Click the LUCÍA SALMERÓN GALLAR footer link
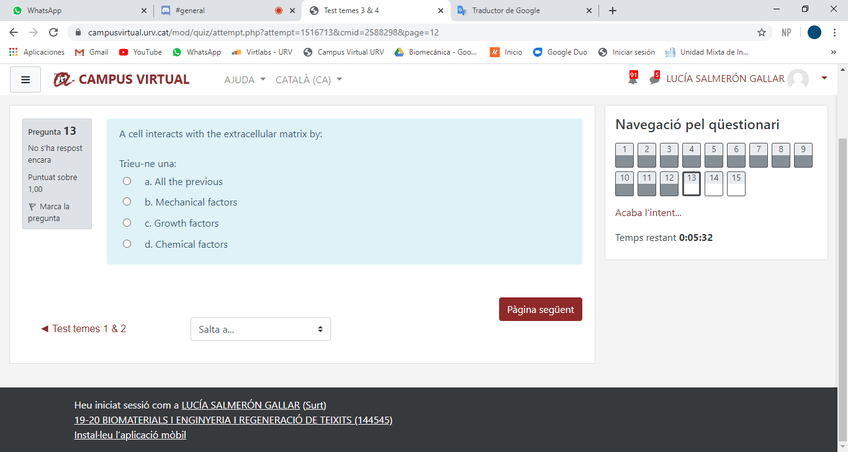The image size is (848, 452). tap(241, 405)
